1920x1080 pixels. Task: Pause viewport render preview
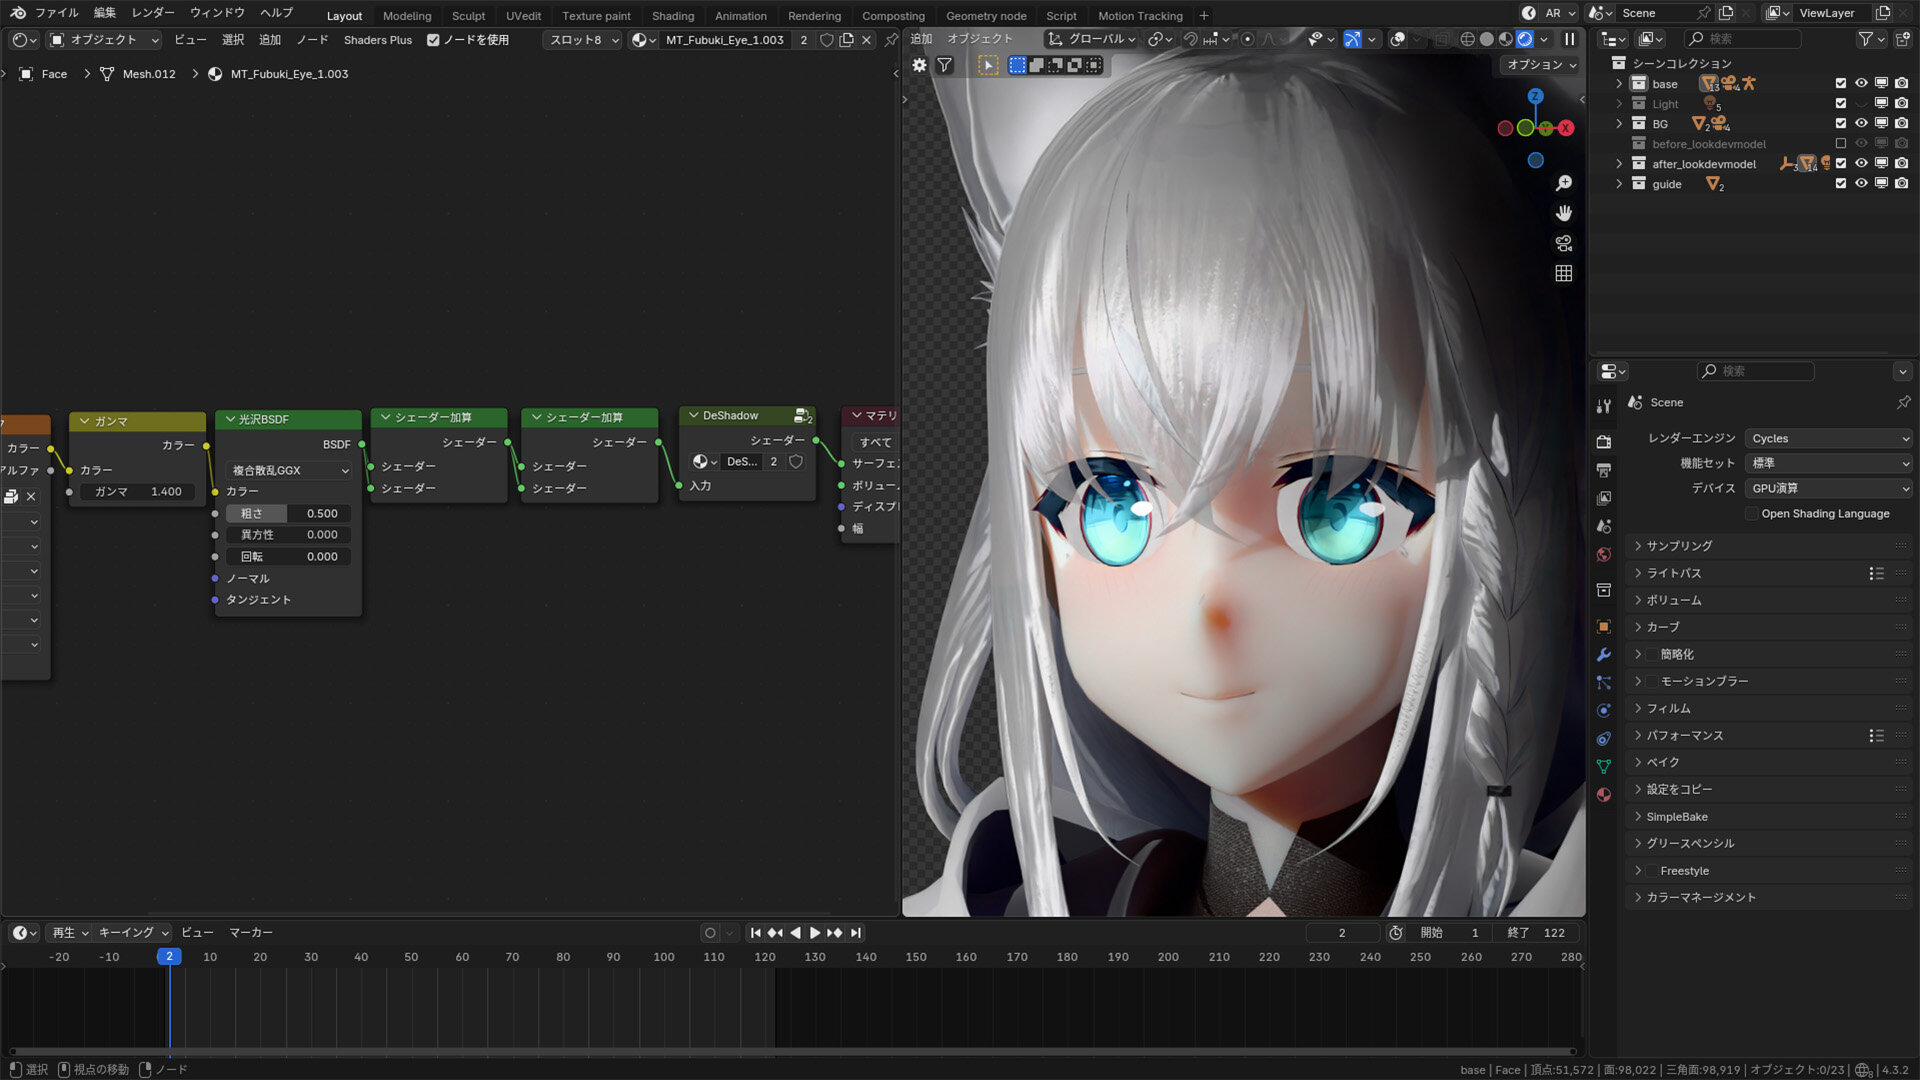point(1569,39)
